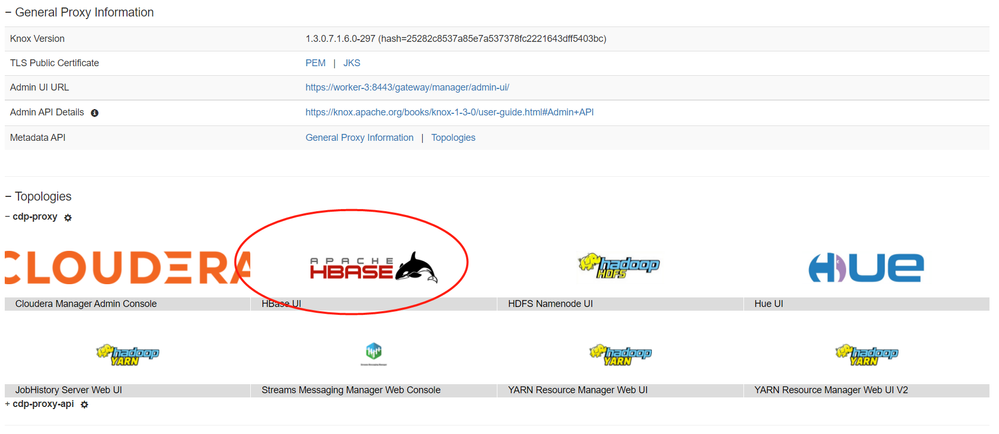This screenshot has height=434, width=999.
Task: Click YARN Resource Manager Web UI V2 logo
Action: [866, 356]
